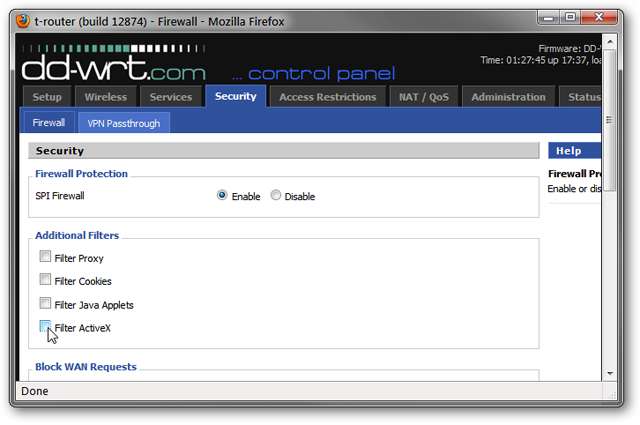The width and height of the screenshot is (640, 425).
Task: Tick the Filter ActiveX checkbox
Action: 45,326
